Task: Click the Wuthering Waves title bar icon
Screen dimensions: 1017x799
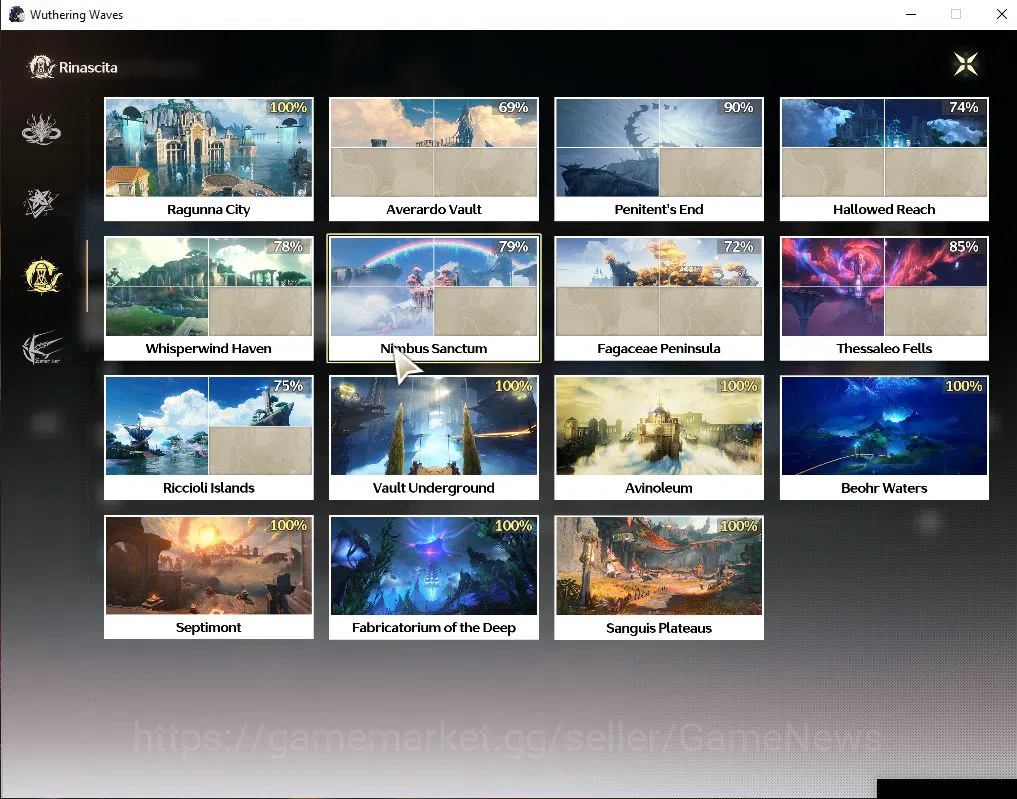Action: click(x=16, y=14)
